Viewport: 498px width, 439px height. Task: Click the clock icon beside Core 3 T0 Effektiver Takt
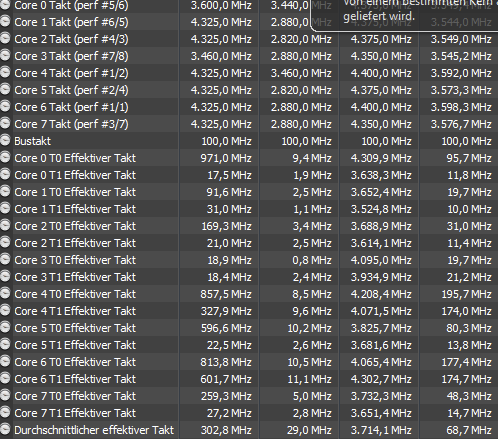(5, 260)
